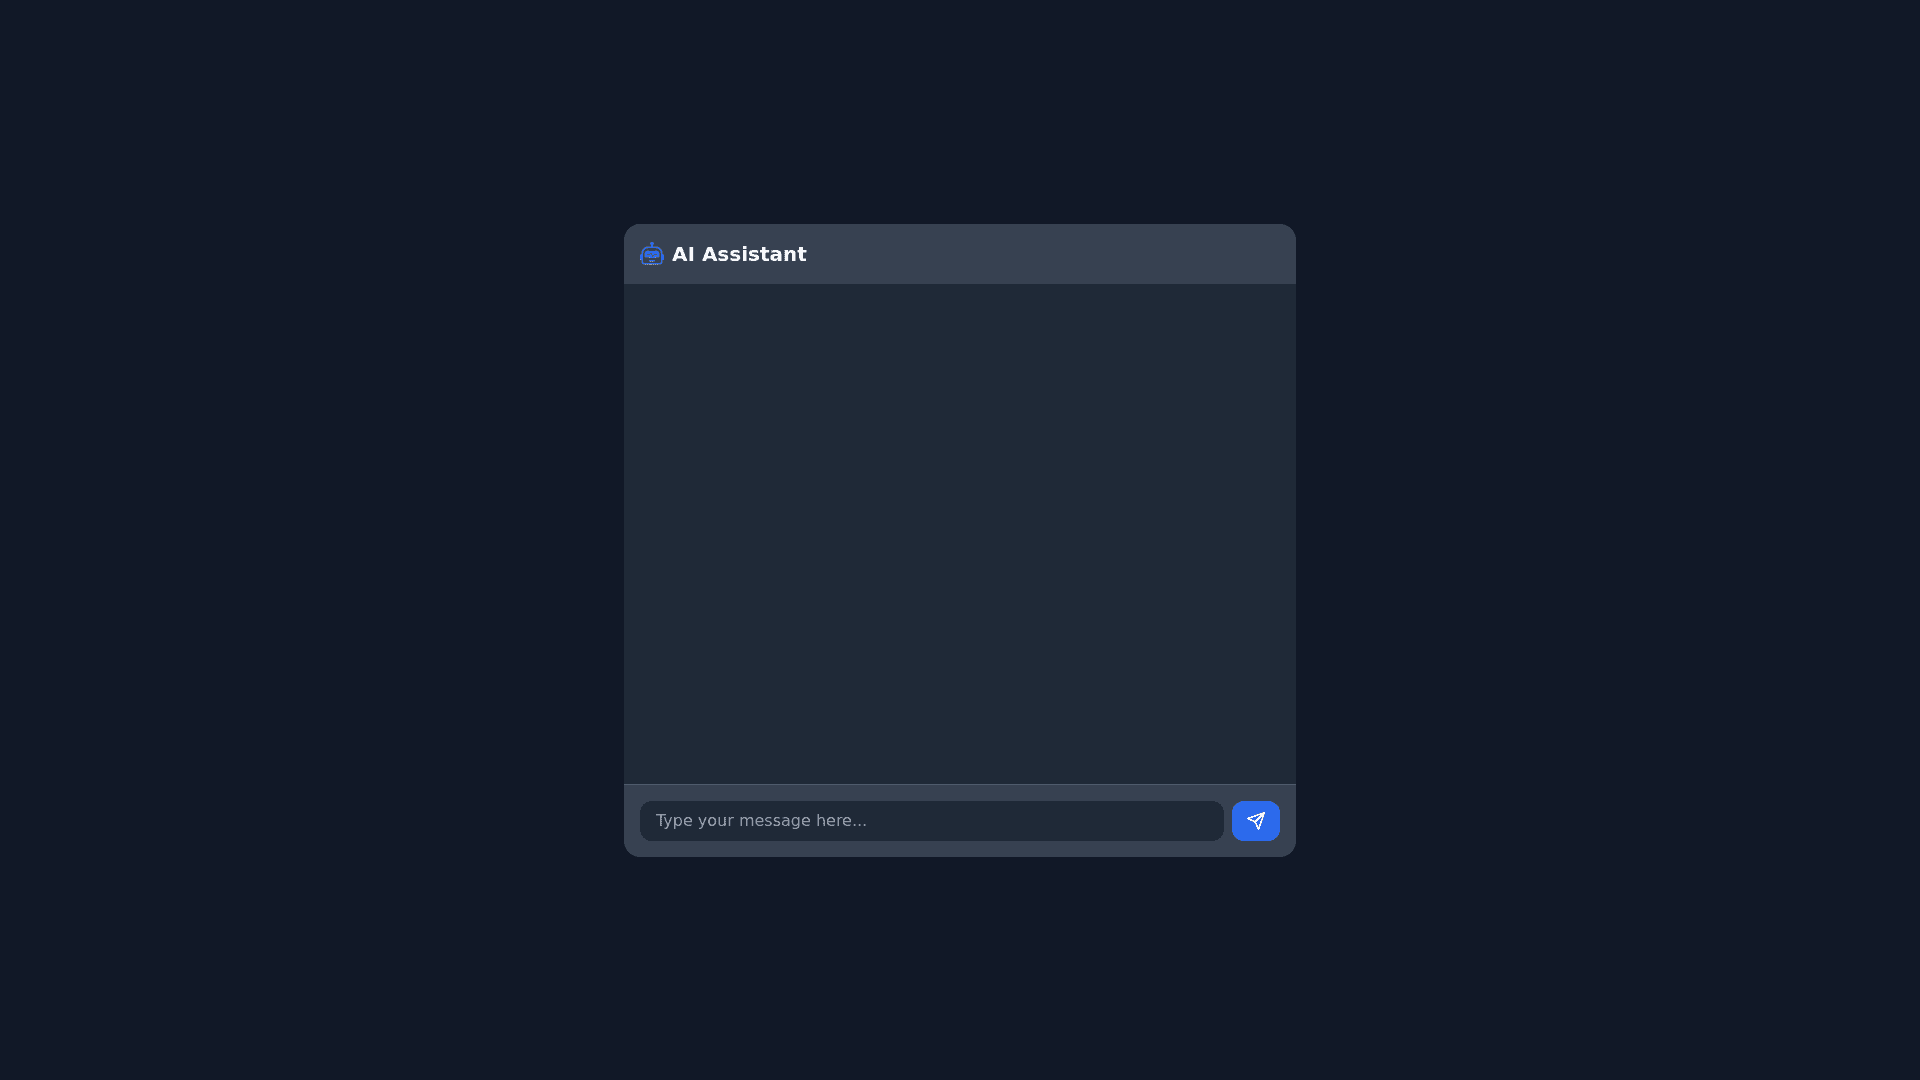Click the word 'Assistant' in the header

pyautogui.click(x=754, y=254)
